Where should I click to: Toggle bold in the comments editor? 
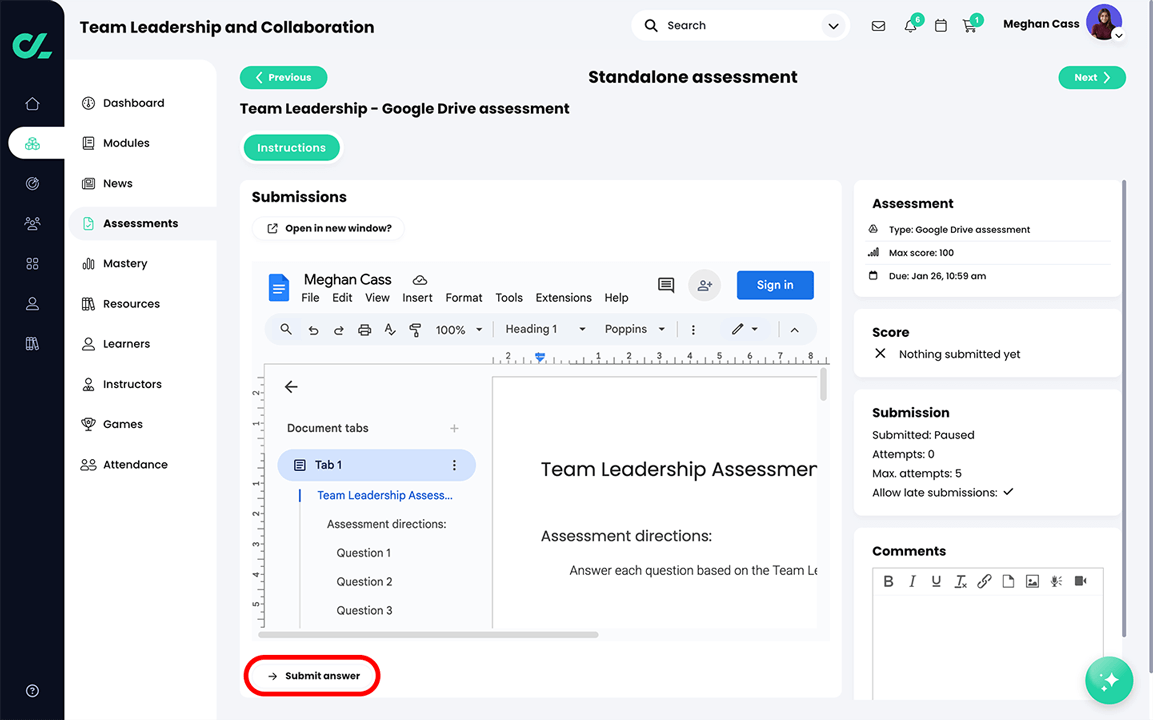click(x=888, y=580)
